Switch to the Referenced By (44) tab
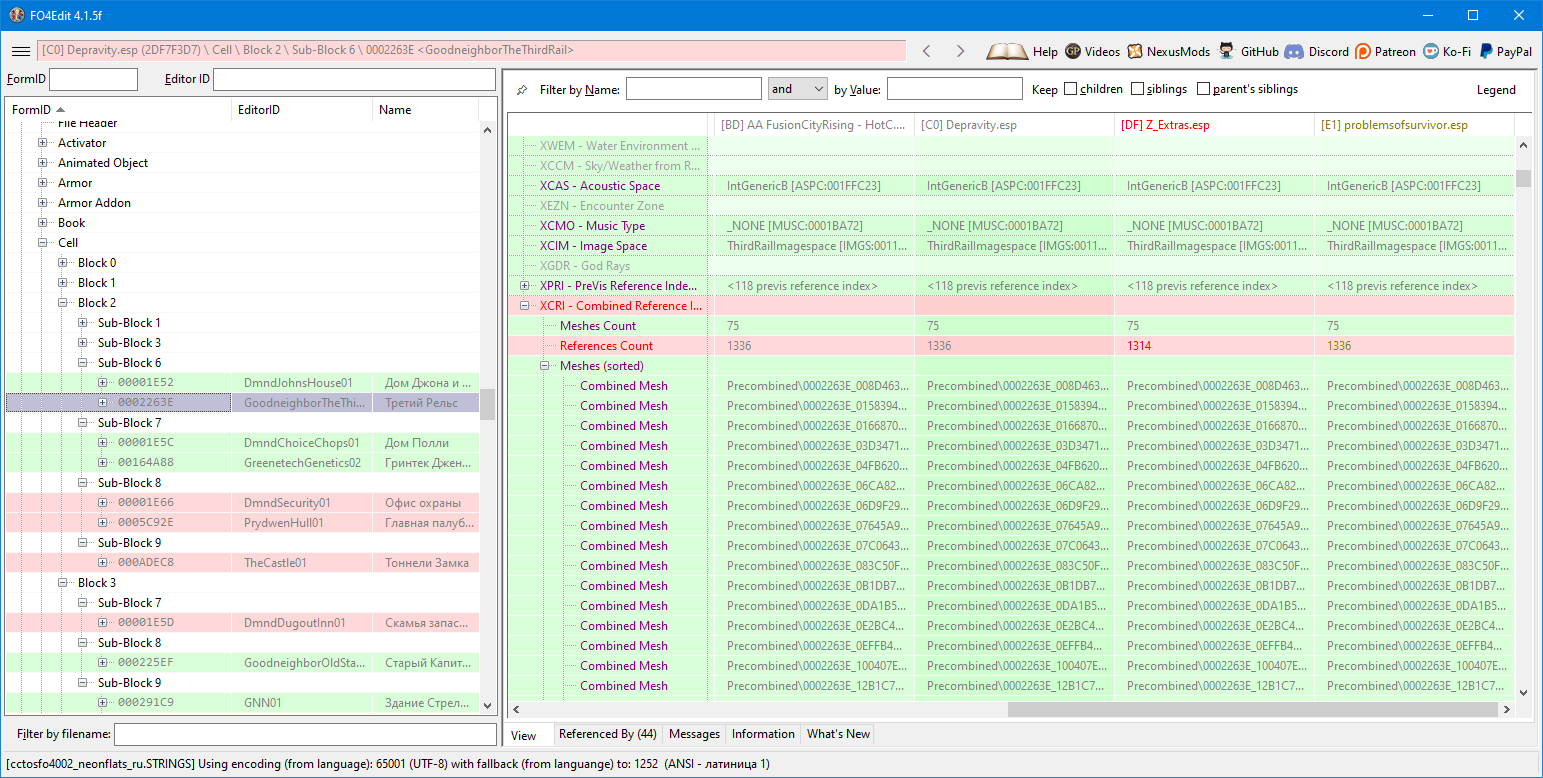This screenshot has width=1543, height=778. (607, 734)
